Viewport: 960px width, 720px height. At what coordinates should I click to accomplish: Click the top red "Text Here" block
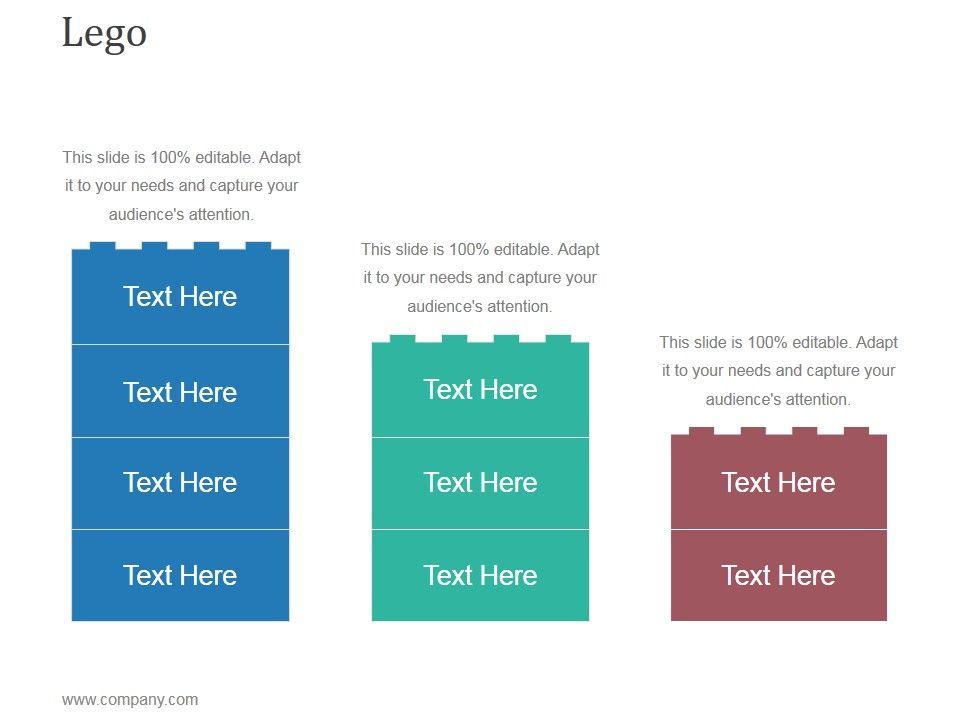[778, 483]
